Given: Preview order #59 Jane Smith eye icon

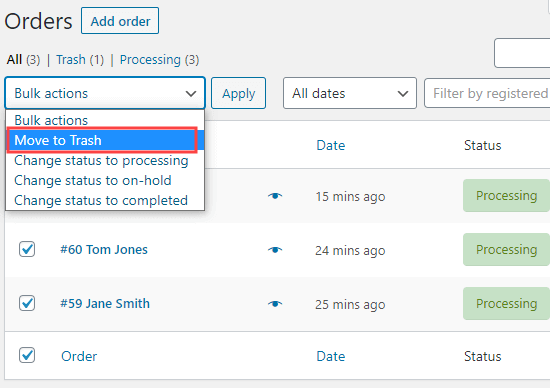Looking at the screenshot, I should 275,304.
